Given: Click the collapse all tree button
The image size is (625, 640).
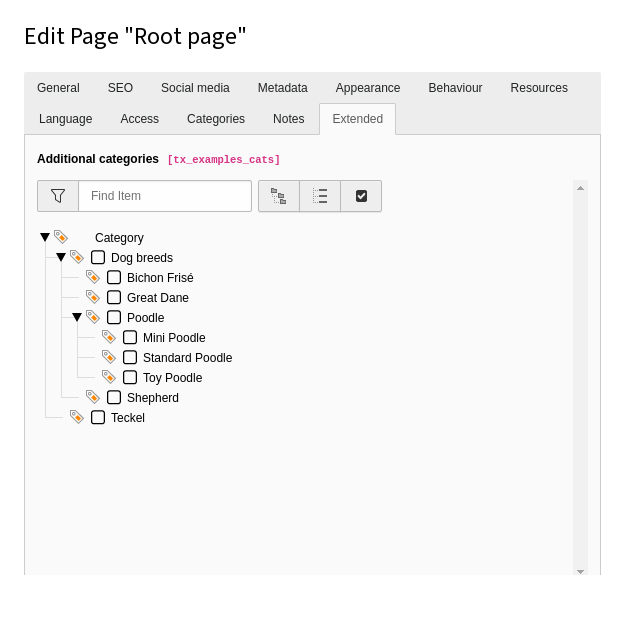Looking at the screenshot, I should click(x=320, y=196).
